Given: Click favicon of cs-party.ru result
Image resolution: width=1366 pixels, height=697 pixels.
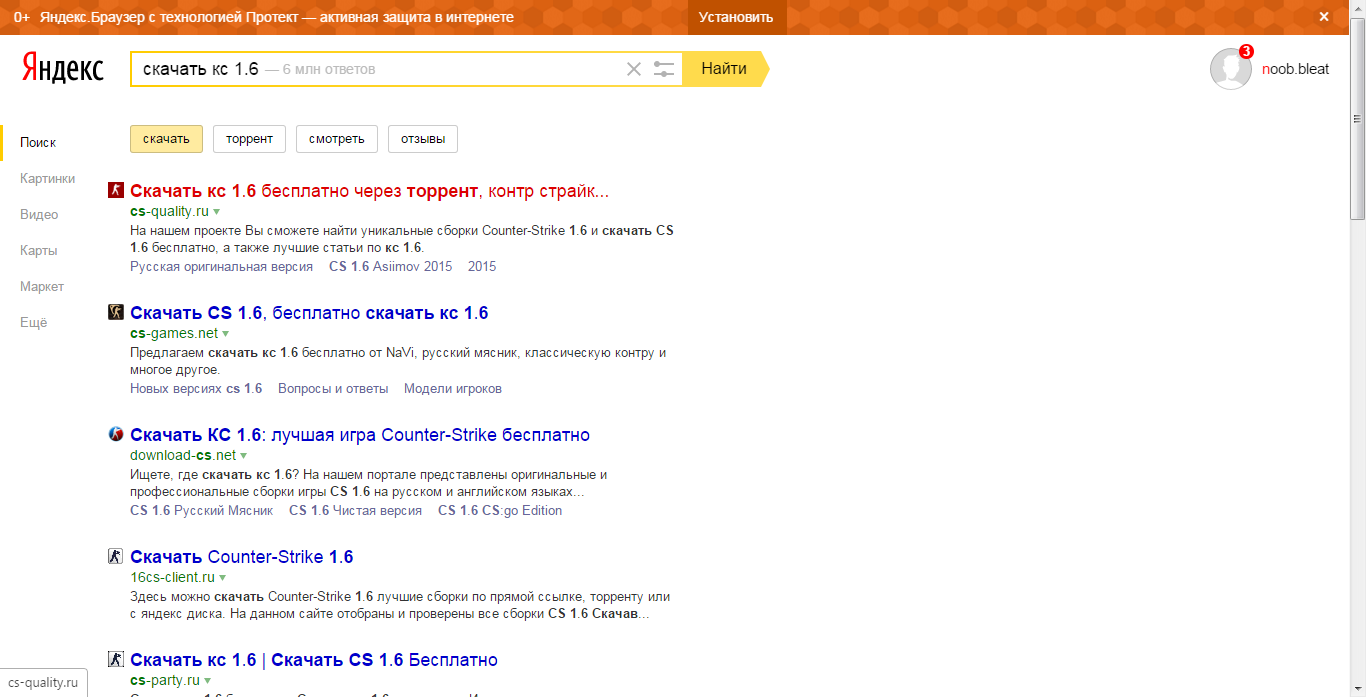Looking at the screenshot, I should pyautogui.click(x=115, y=659).
